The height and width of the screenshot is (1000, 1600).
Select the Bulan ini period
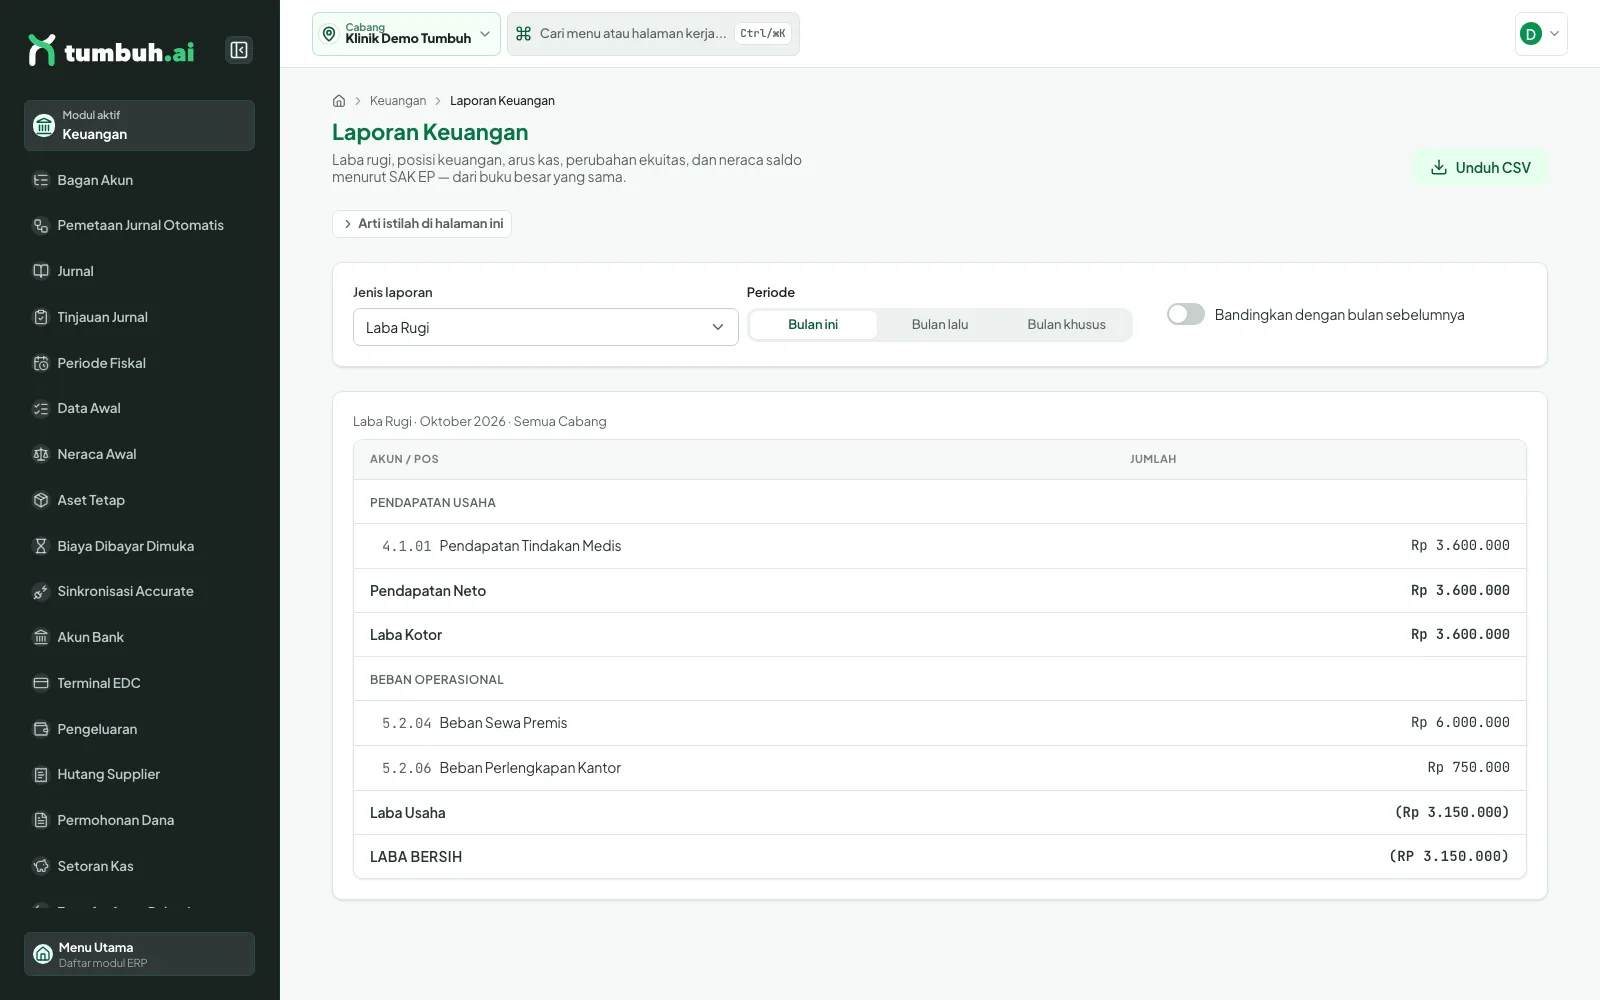click(x=813, y=325)
